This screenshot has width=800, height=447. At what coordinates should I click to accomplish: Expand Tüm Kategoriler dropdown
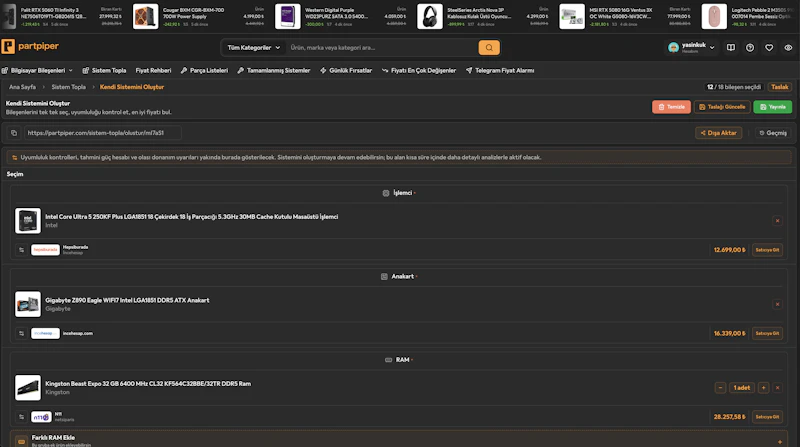(254, 47)
